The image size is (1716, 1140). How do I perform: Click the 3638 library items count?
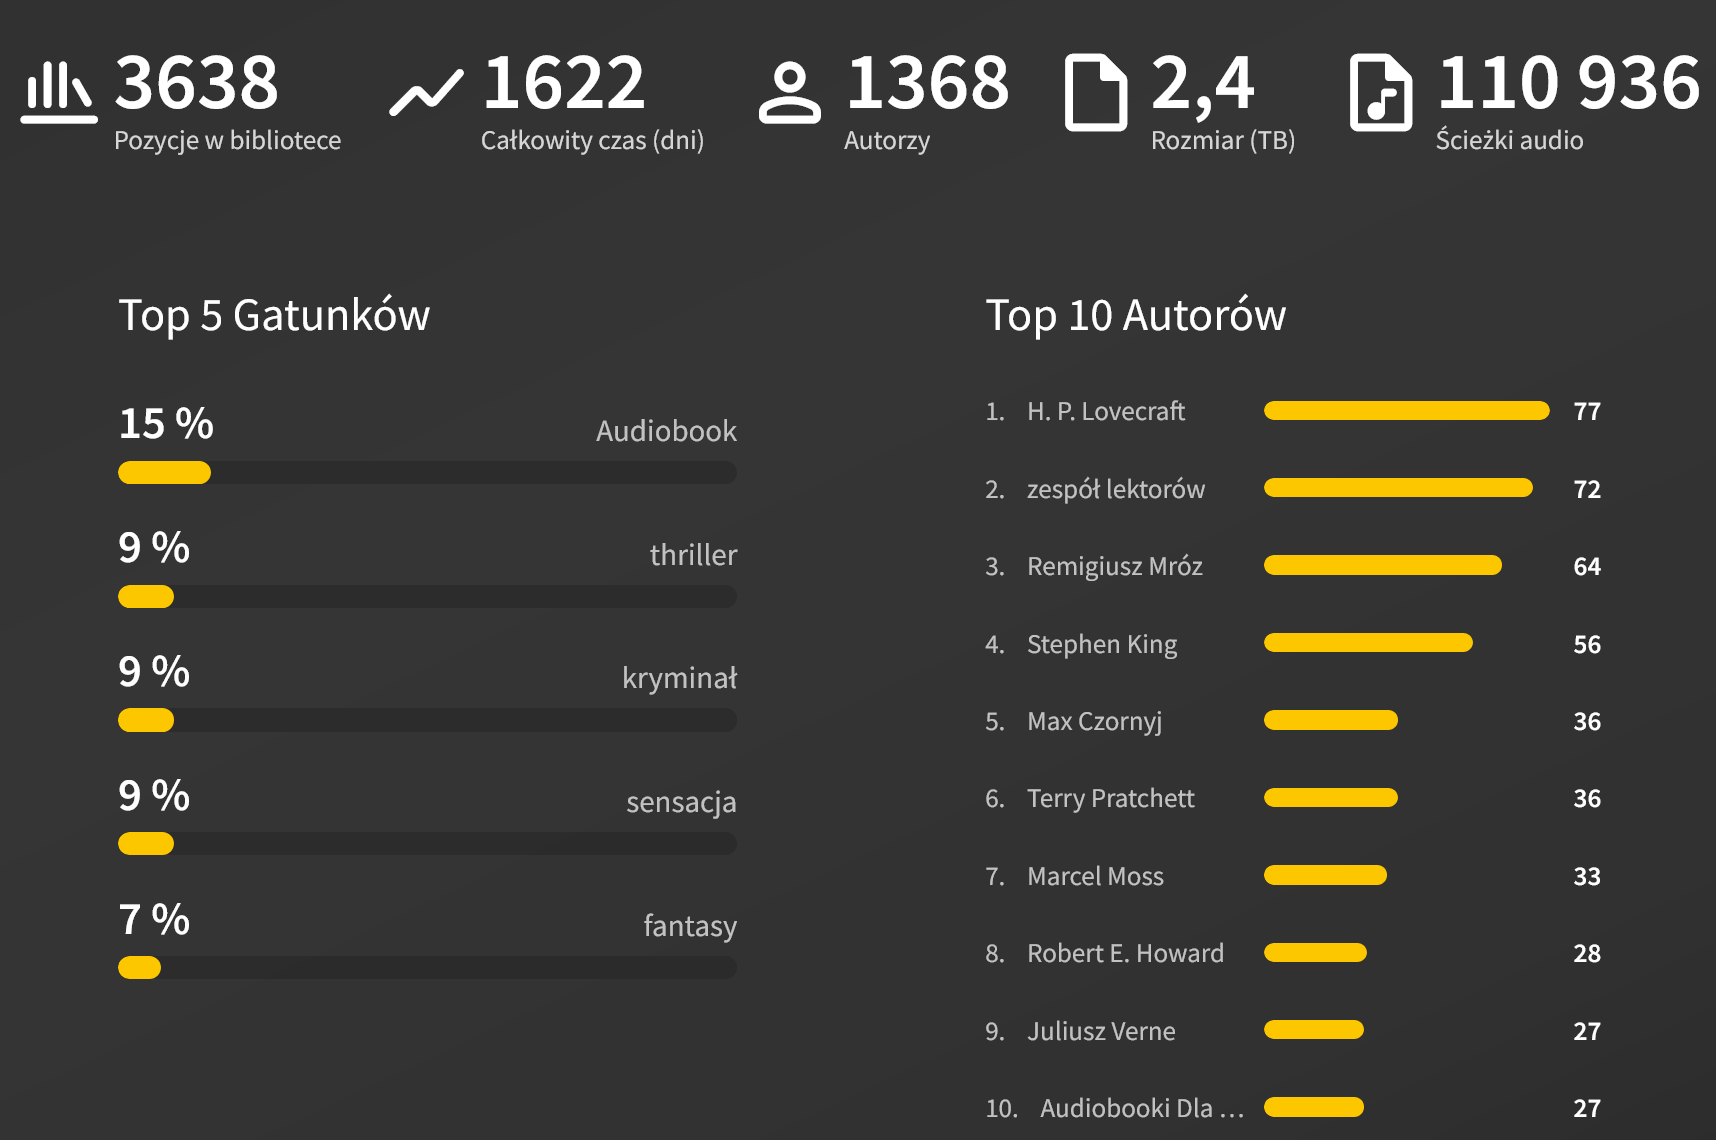[x=196, y=83]
